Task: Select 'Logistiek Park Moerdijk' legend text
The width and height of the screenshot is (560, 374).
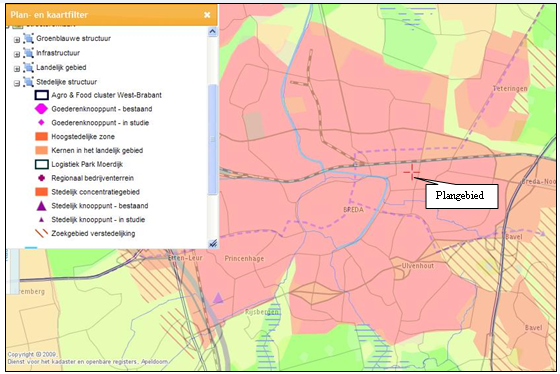Action: tap(87, 164)
